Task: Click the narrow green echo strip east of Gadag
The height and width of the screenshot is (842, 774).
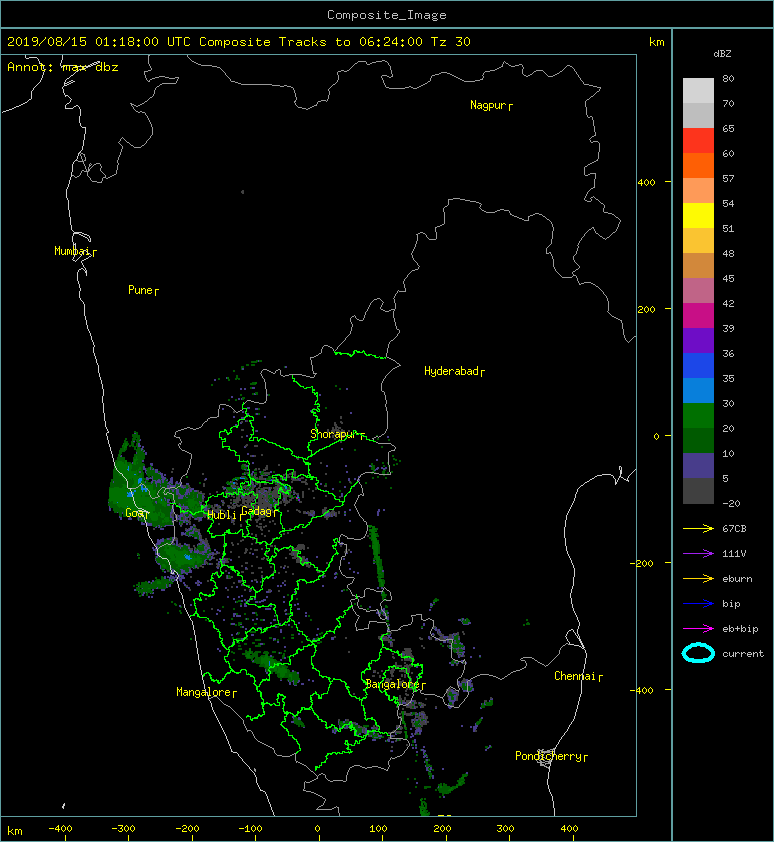Action: (377, 558)
